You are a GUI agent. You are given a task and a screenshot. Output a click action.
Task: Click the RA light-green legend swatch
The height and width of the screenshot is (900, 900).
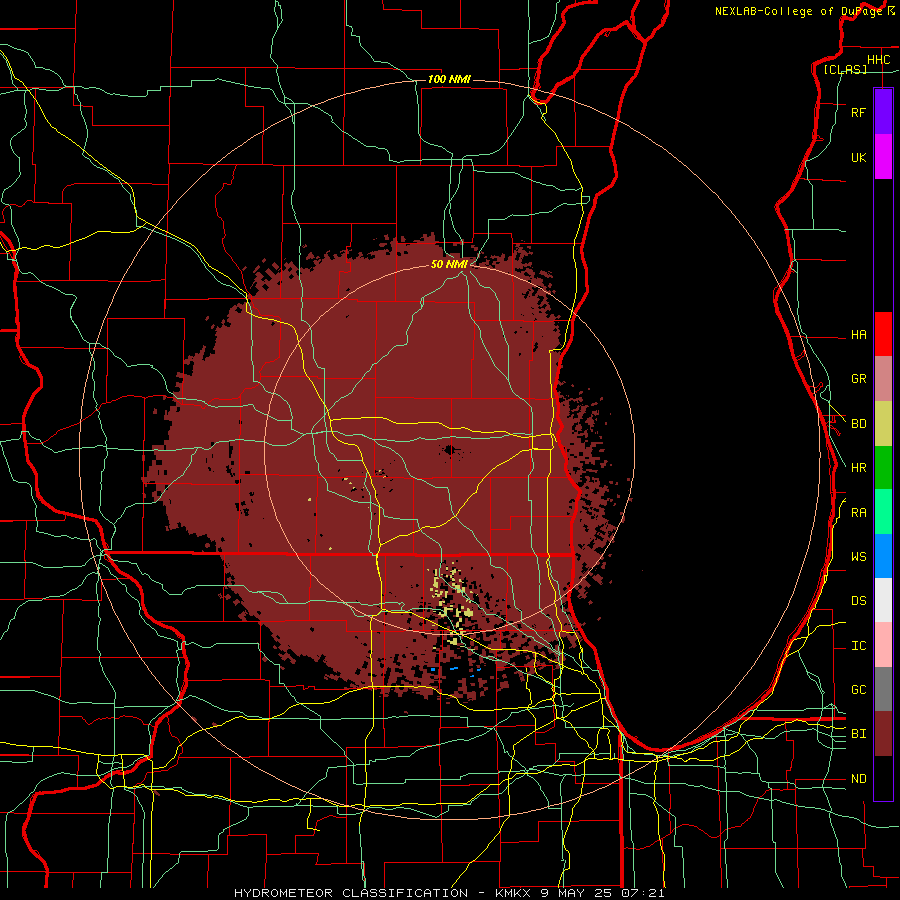(x=883, y=512)
